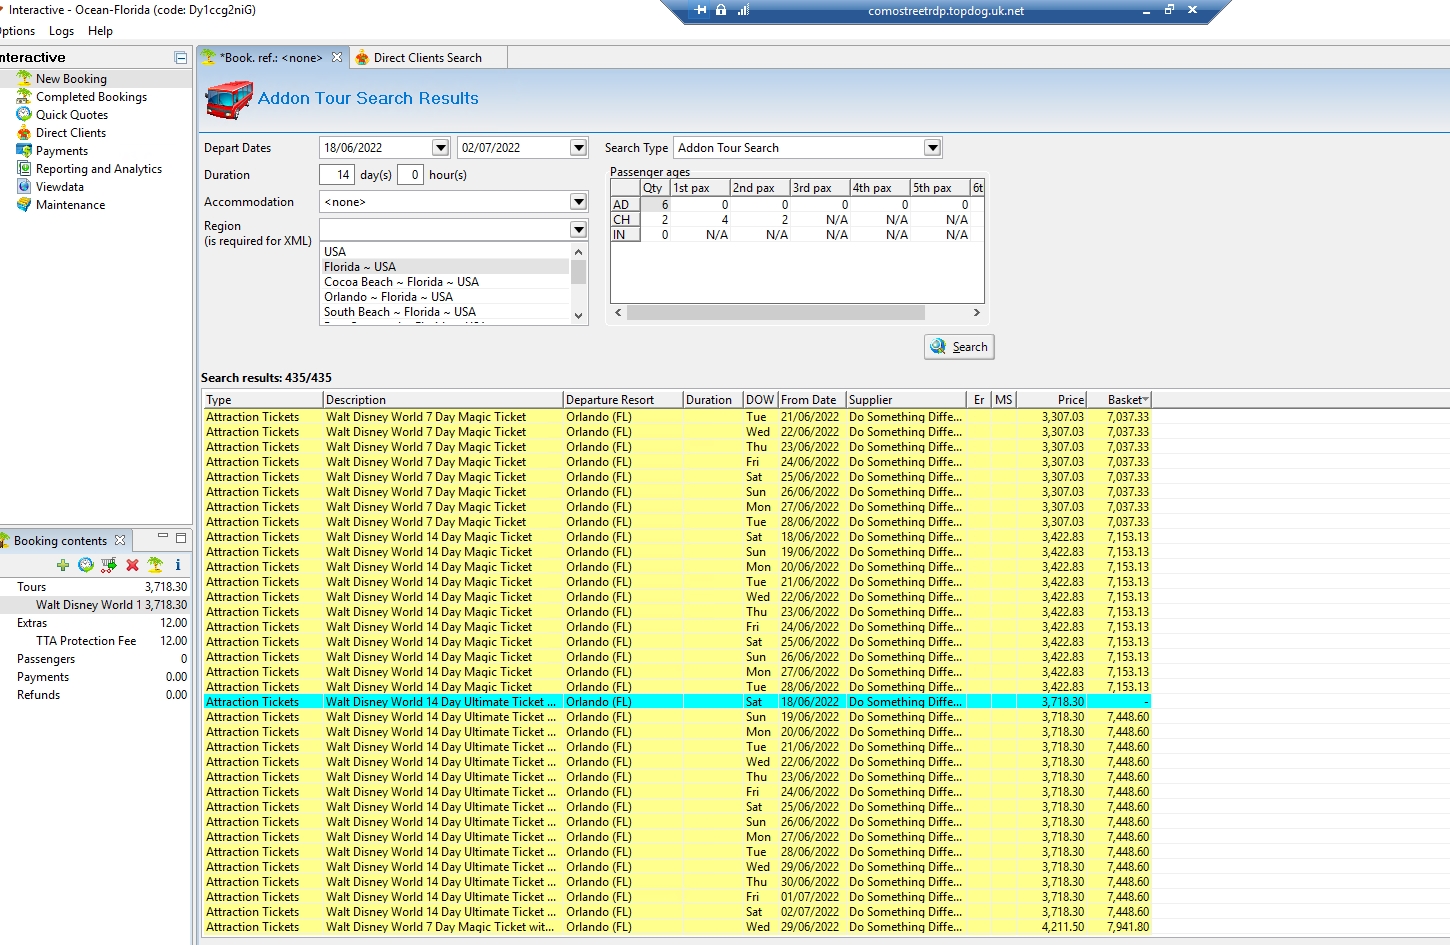1450x945 pixels.
Task: Click the Duration days input field
Action: [337, 175]
